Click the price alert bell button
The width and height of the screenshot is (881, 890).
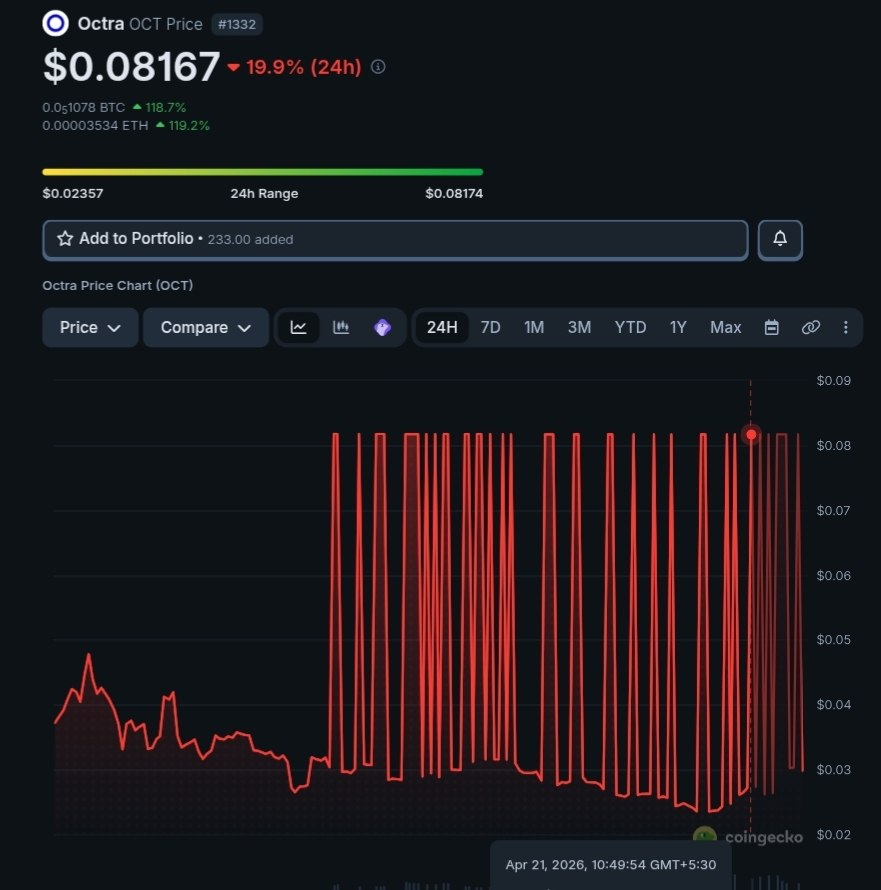780,240
